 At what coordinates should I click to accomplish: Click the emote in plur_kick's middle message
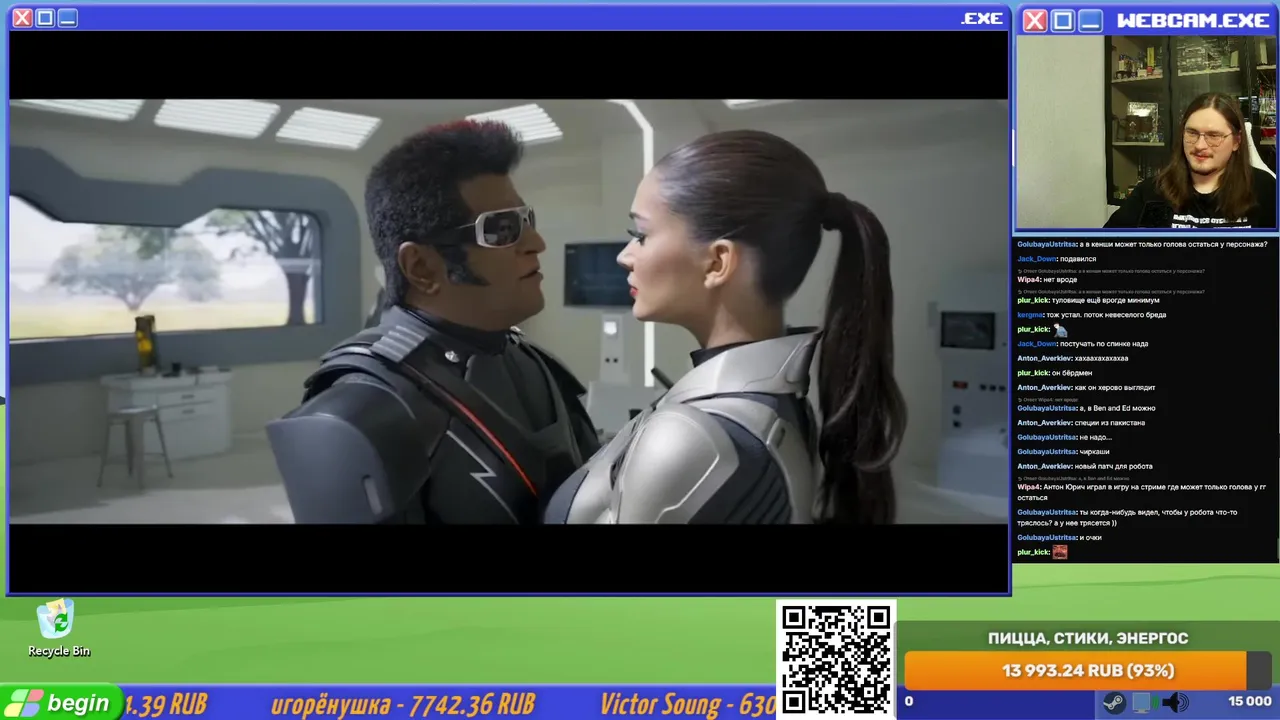tap(1060, 330)
